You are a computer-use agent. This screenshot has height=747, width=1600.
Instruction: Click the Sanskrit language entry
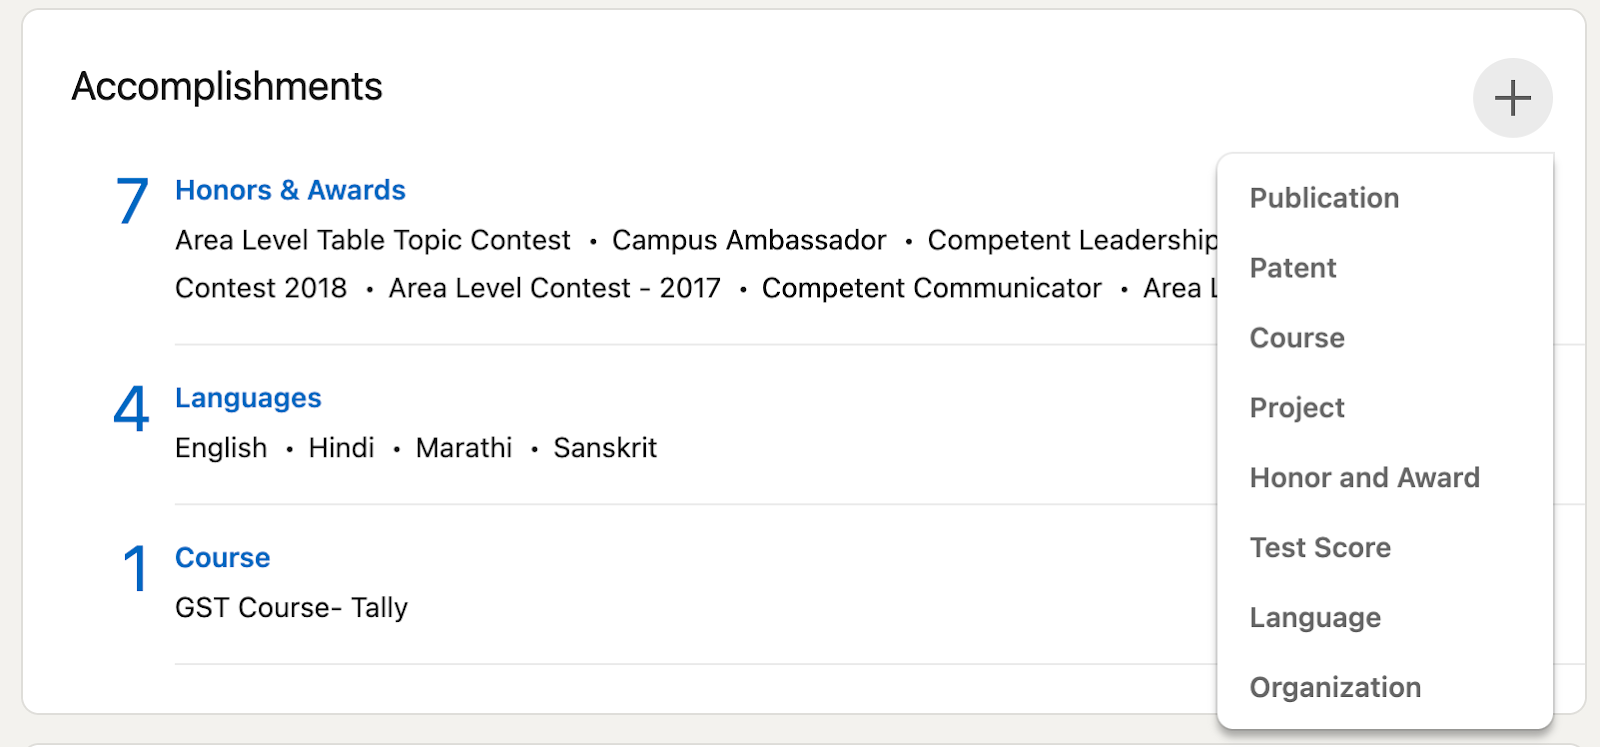[605, 448]
